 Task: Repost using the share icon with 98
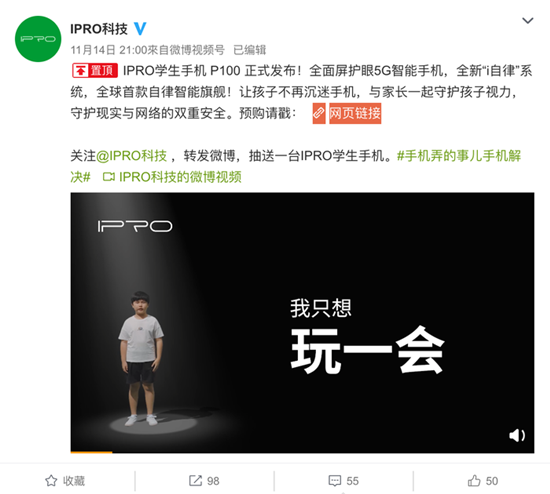click(195, 480)
